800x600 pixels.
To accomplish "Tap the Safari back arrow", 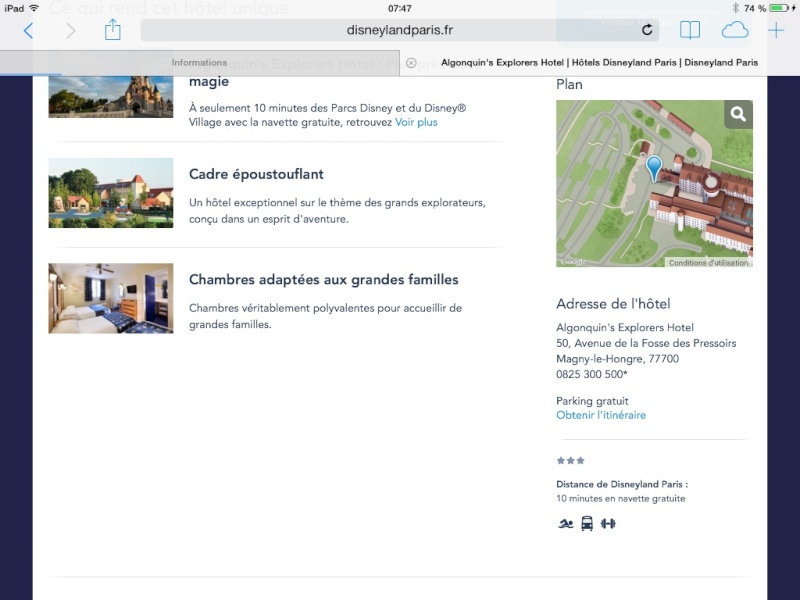I will coord(29,31).
